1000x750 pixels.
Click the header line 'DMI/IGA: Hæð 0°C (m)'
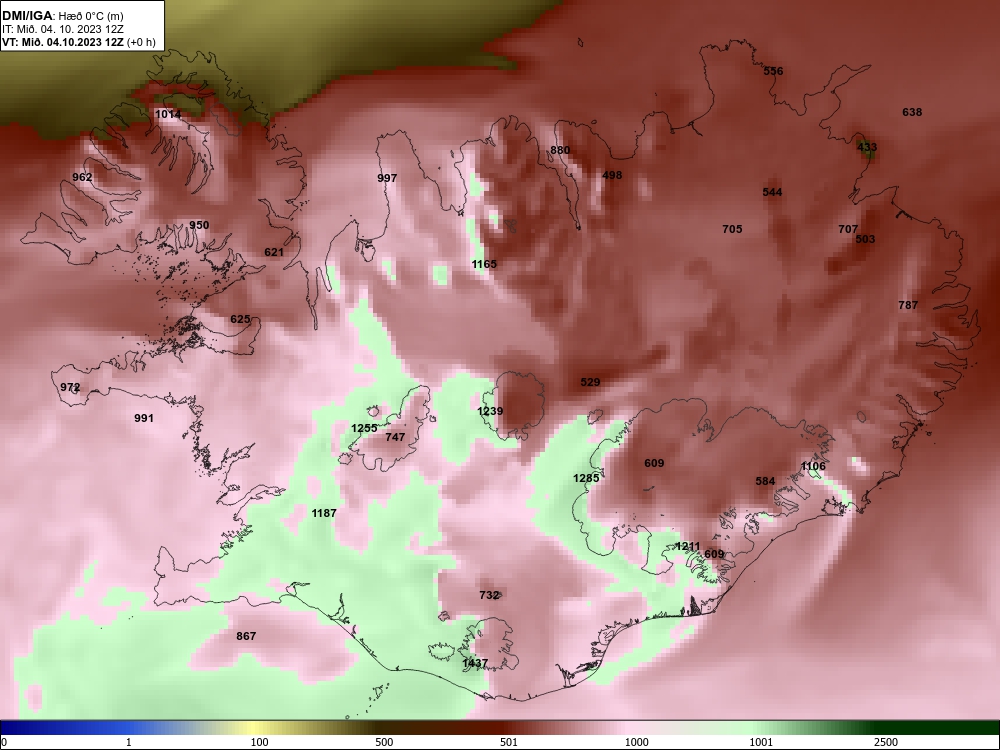pyautogui.click(x=62, y=16)
